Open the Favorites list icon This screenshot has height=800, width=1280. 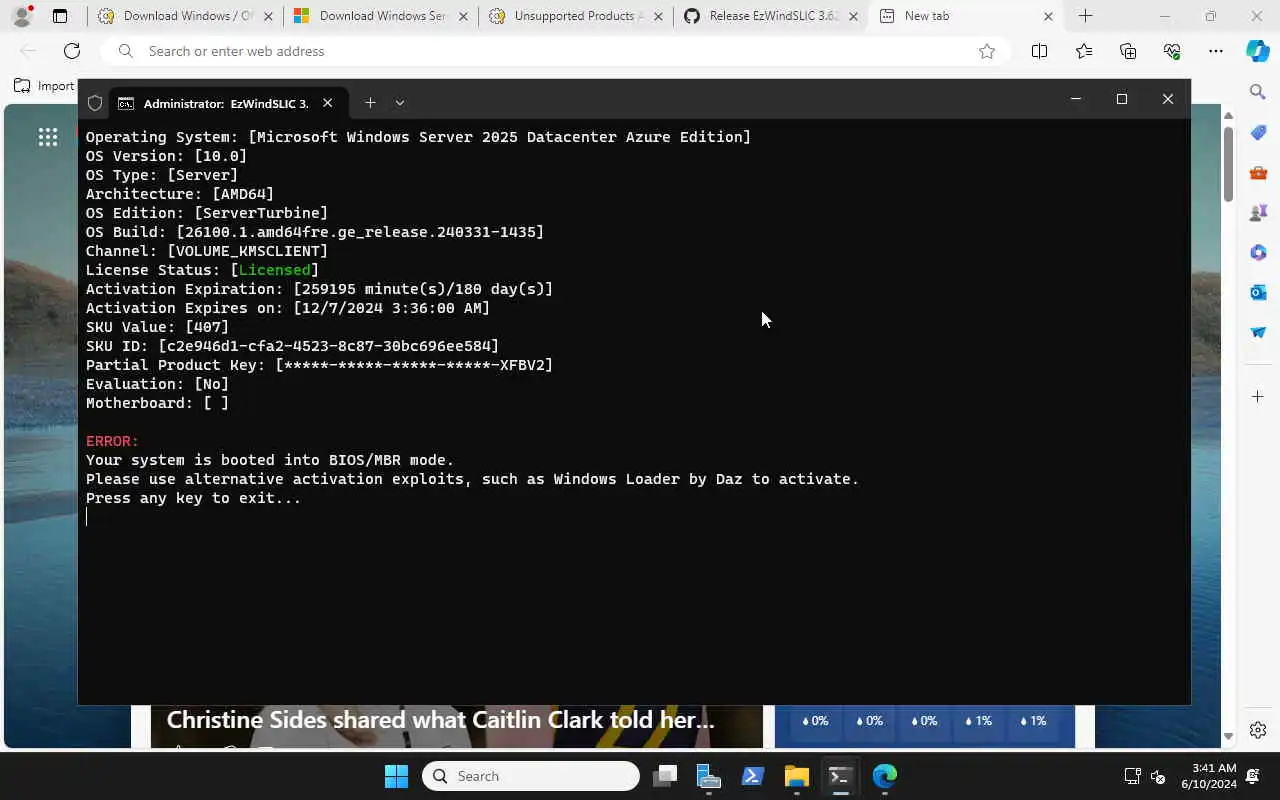[x=1084, y=51]
